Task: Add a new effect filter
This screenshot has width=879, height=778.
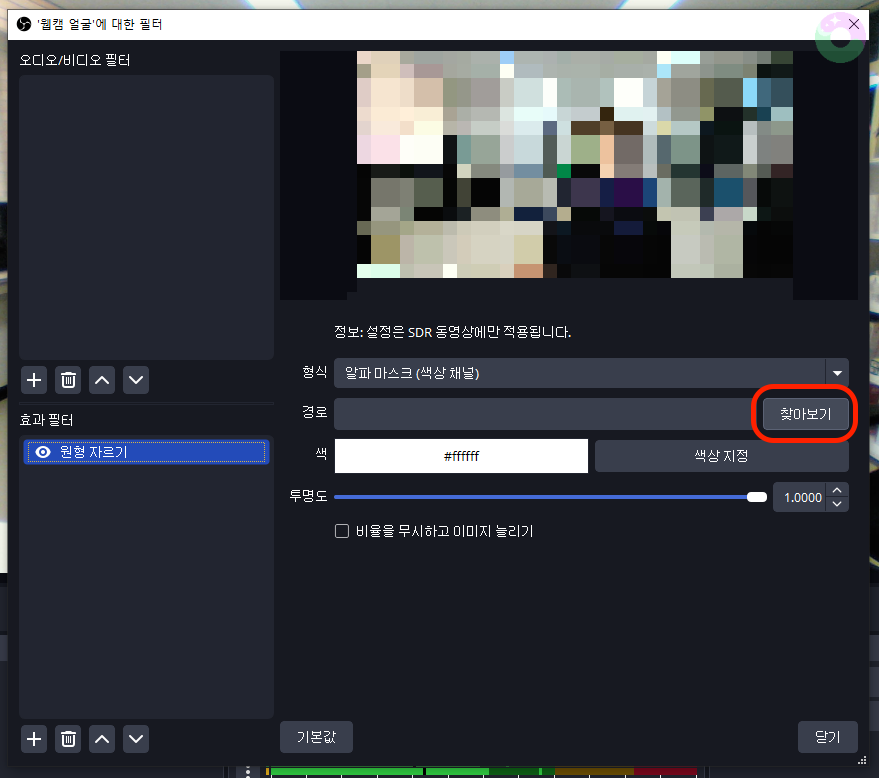Action: tap(34, 739)
